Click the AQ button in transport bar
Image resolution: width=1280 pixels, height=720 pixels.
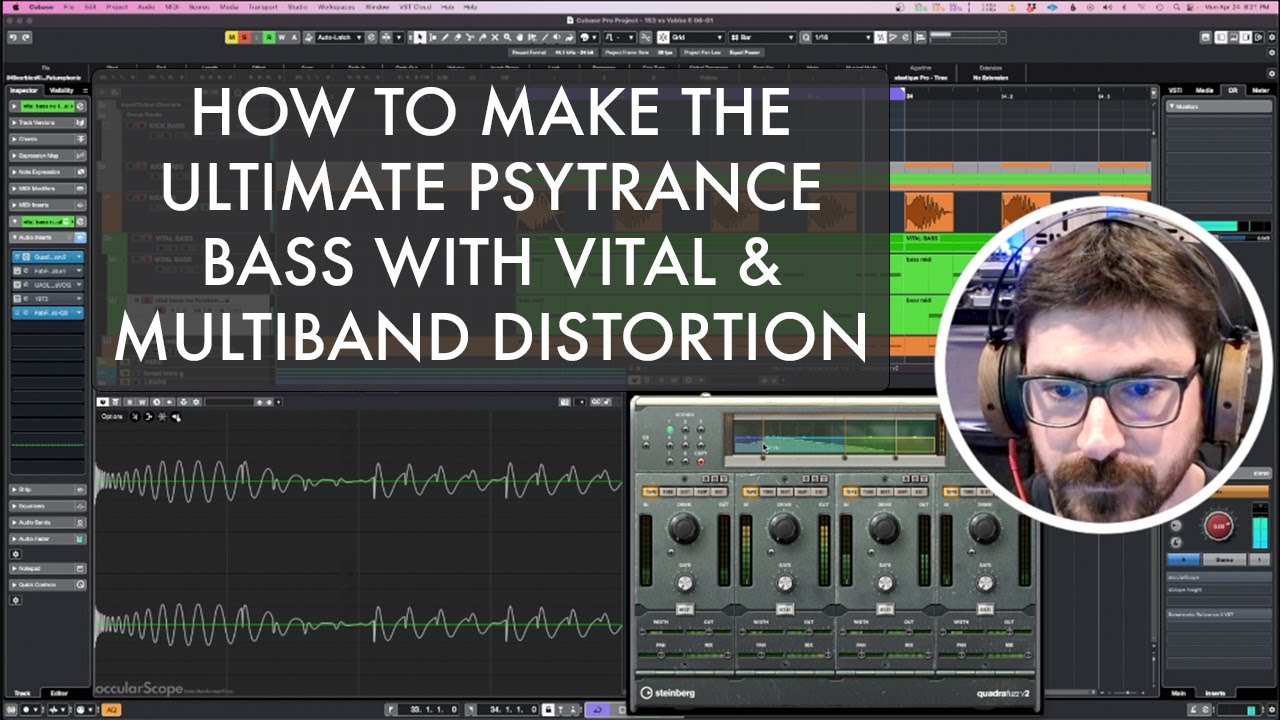[112, 709]
